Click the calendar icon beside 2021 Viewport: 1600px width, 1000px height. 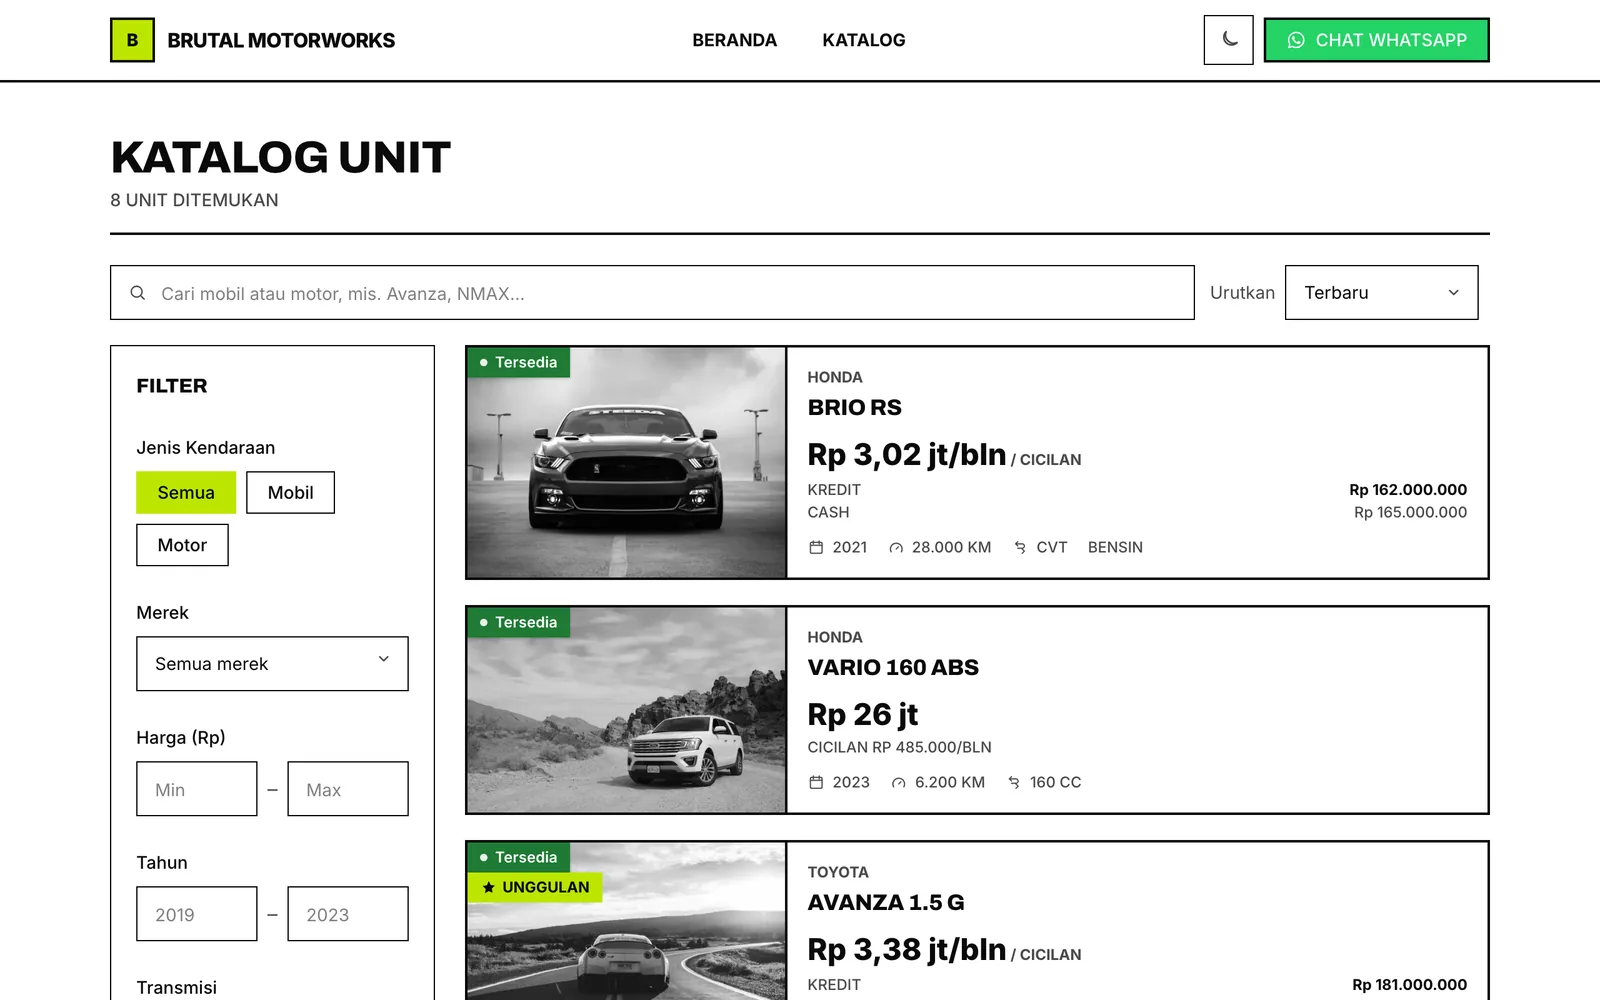[x=816, y=547]
